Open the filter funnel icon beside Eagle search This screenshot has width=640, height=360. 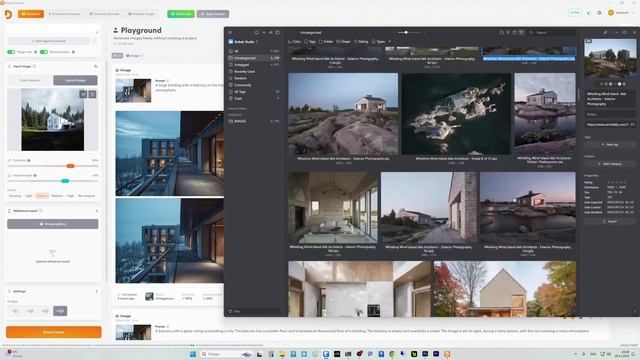click(x=521, y=32)
